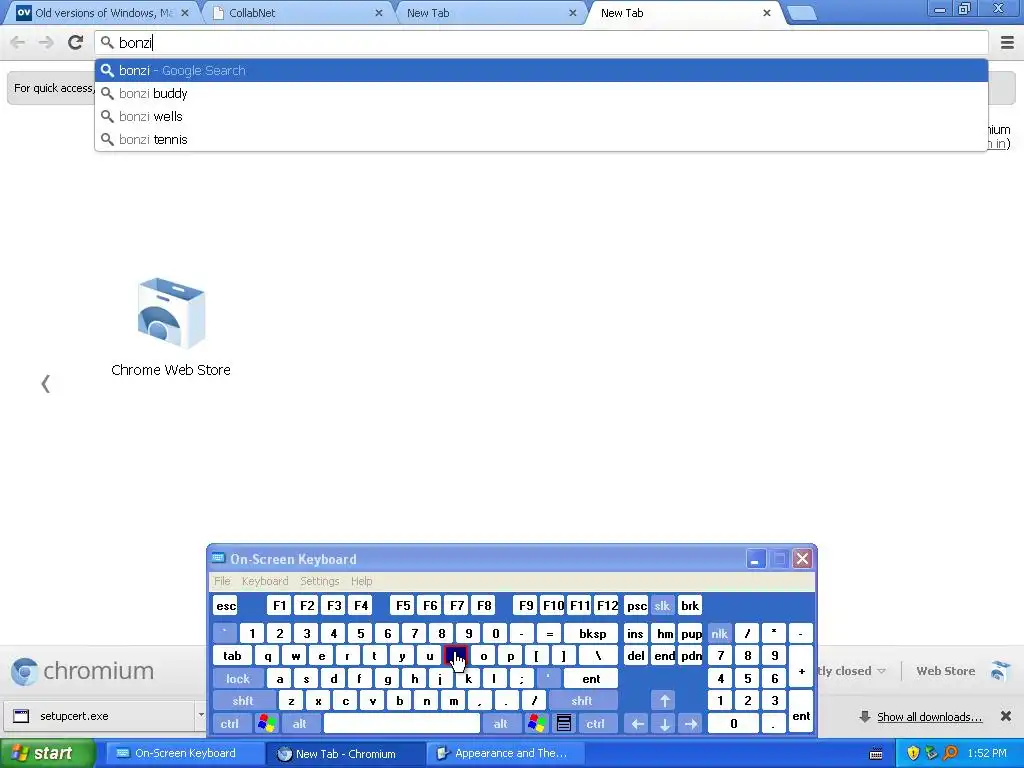Click the up arrow key on the on-screen keyboard
The image size is (1024, 768).
point(665,701)
